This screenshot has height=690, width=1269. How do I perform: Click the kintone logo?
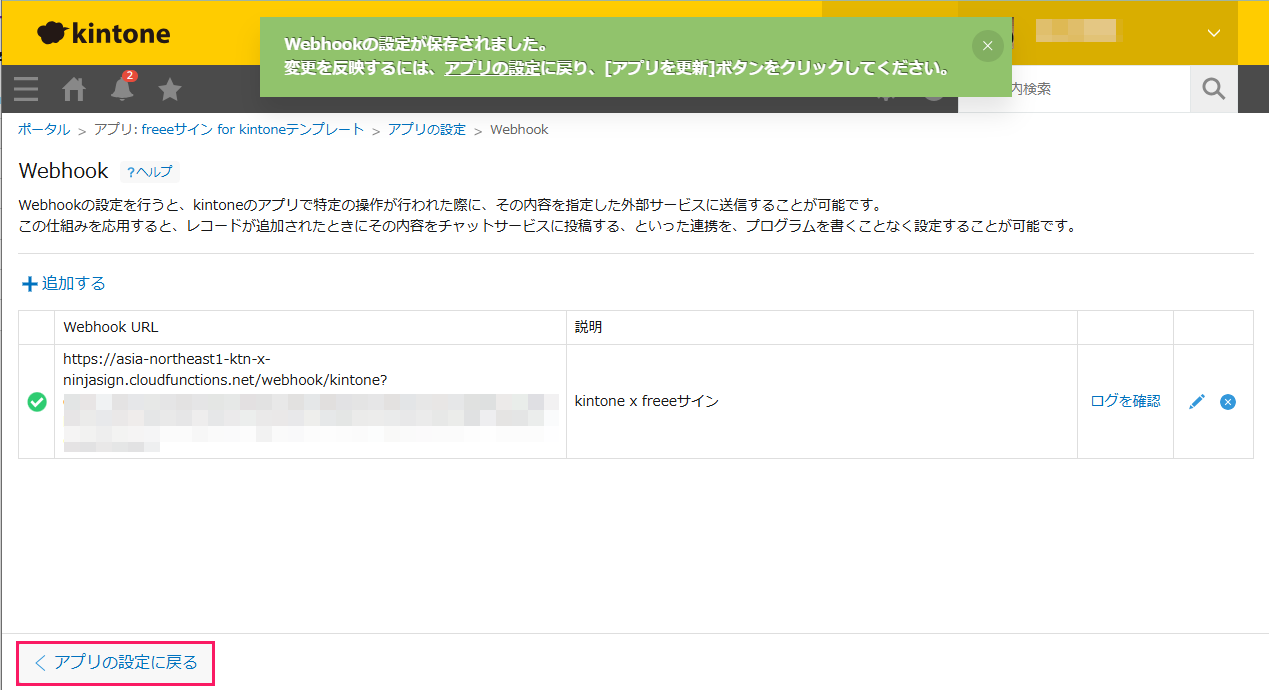tap(104, 33)
